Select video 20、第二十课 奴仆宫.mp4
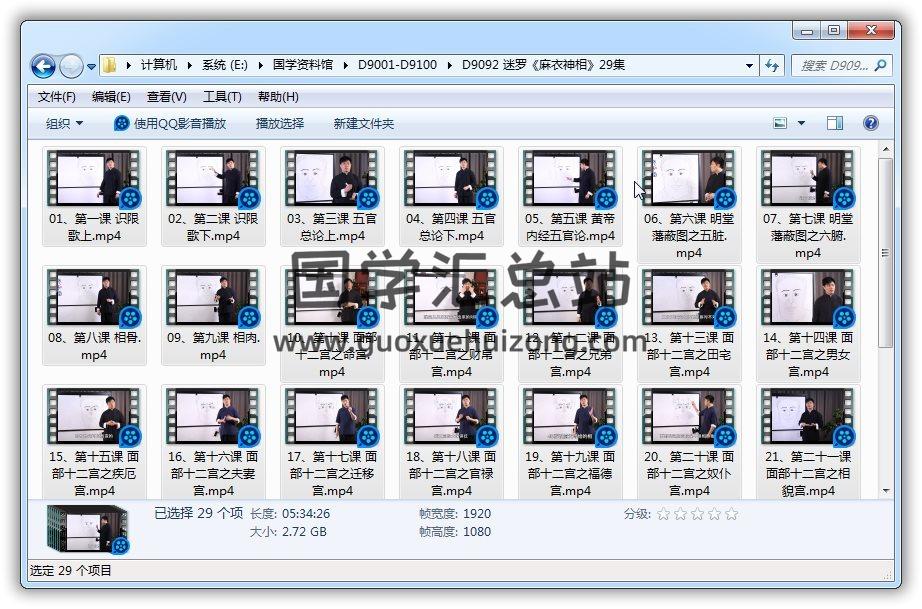922x609 pixels. (689, 443)
